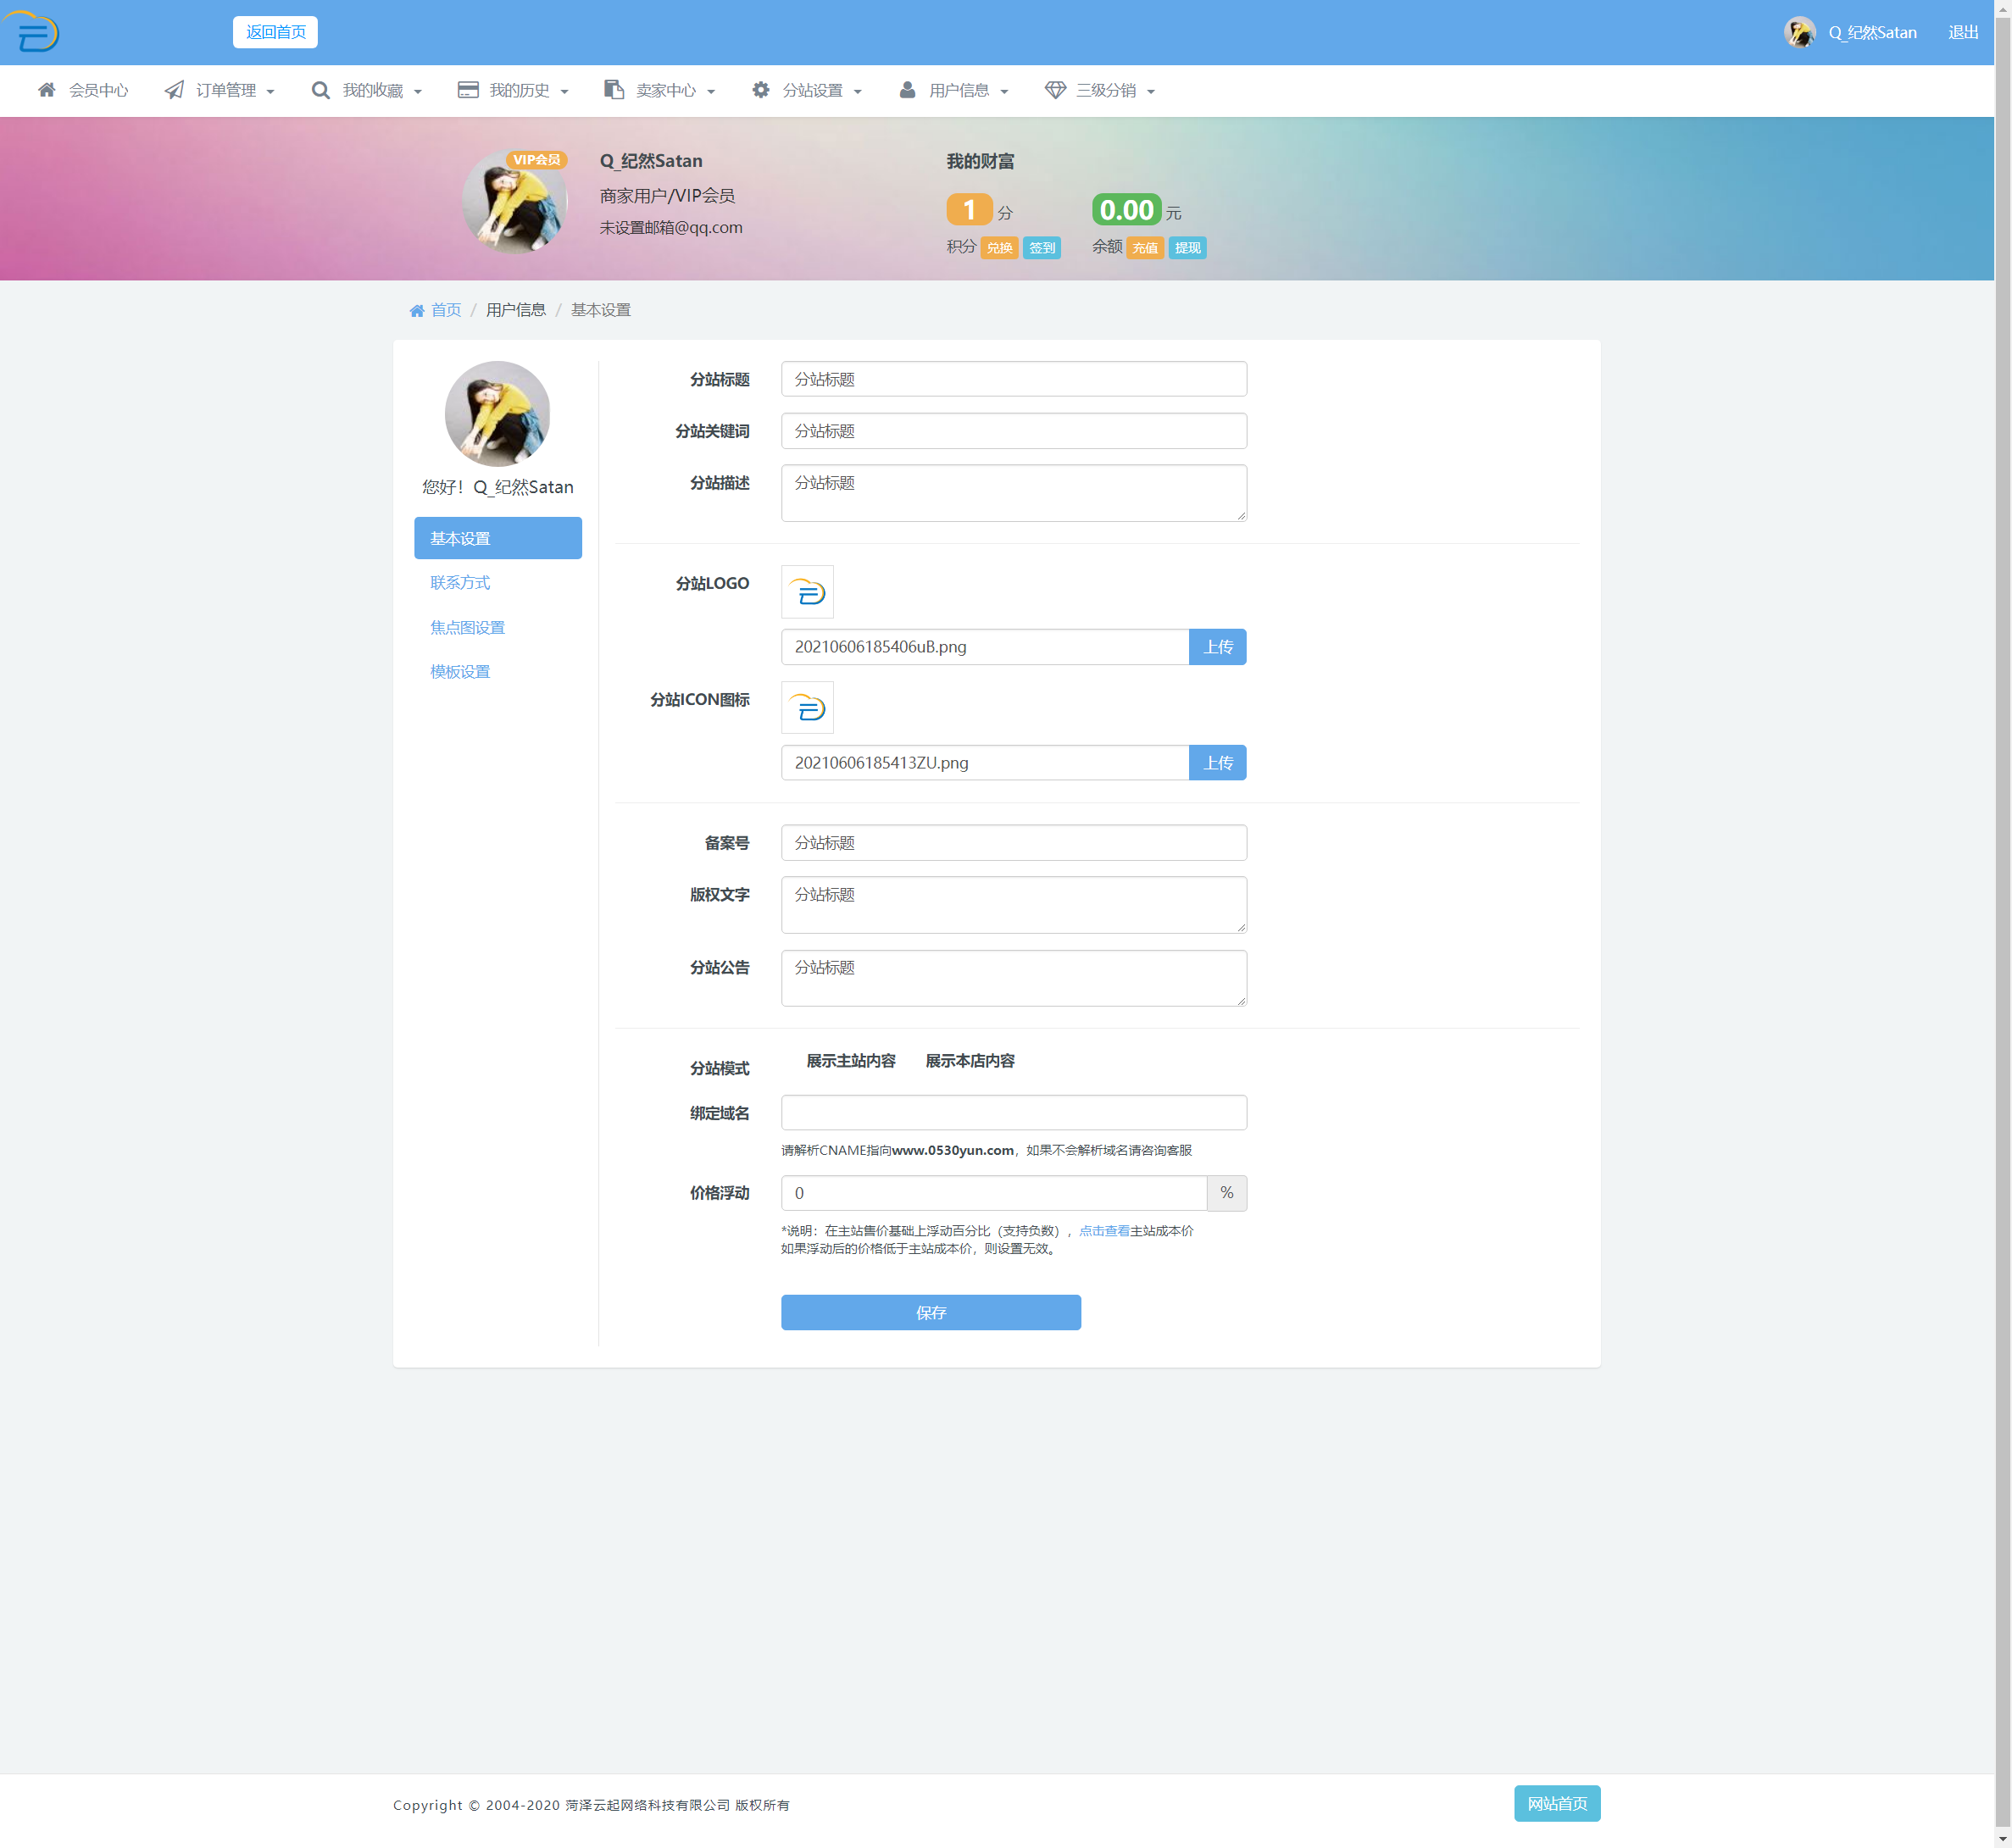Click the diamond icon for 三级分销
2012x1848 pixels.
[x=1055, y=90]
